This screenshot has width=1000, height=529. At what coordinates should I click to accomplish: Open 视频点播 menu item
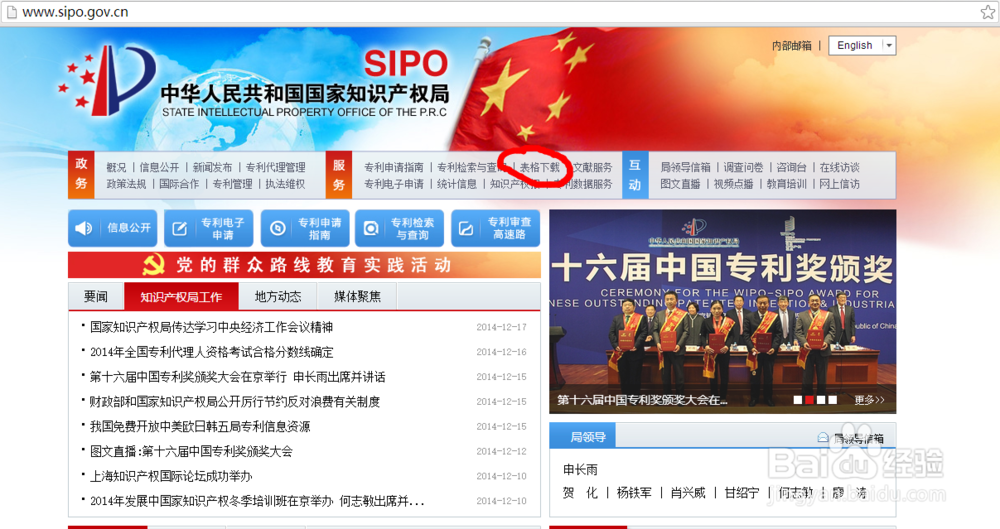click(733, 184)
